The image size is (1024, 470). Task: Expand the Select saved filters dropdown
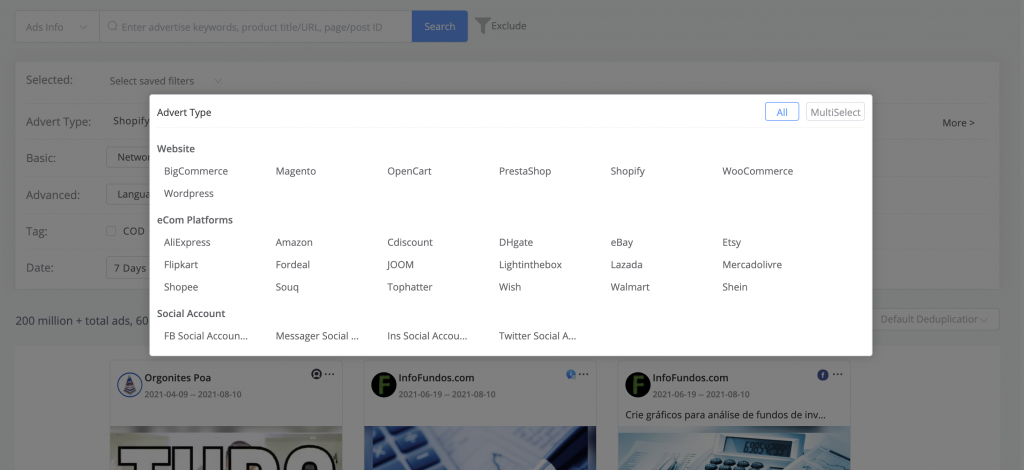coord(165,81)
